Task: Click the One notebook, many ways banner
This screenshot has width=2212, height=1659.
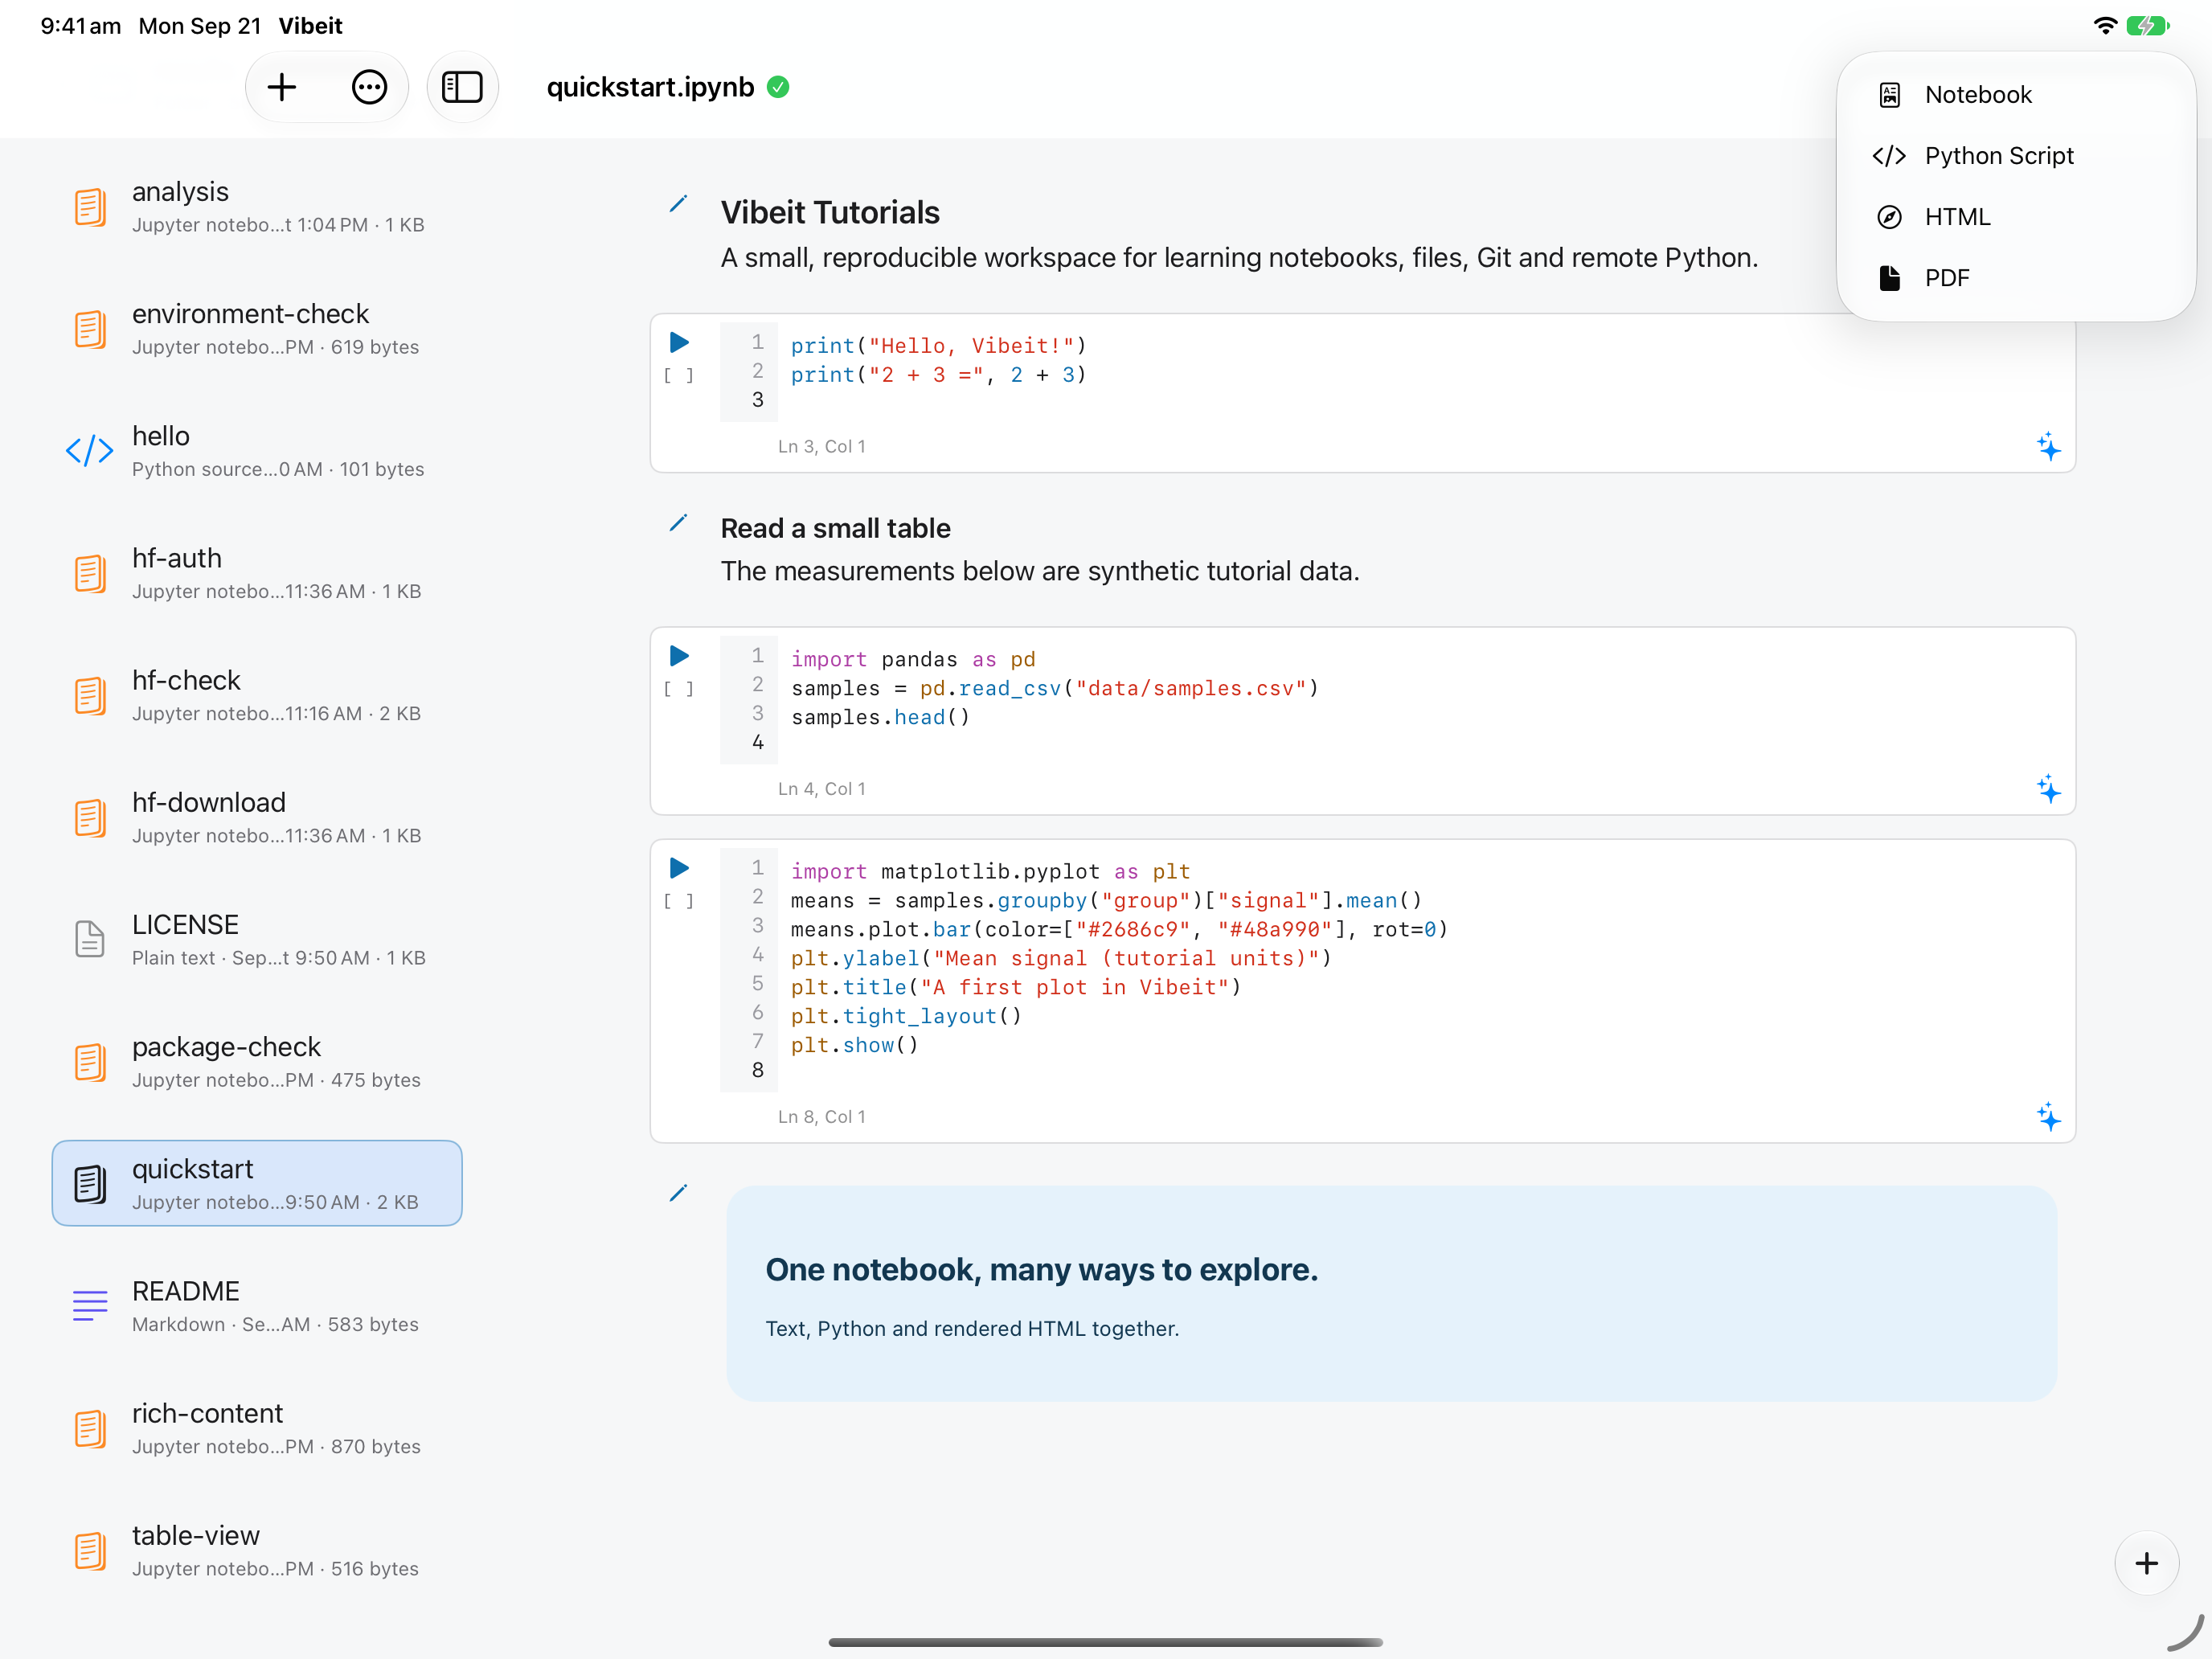Action: (x=1391, y=1294)
